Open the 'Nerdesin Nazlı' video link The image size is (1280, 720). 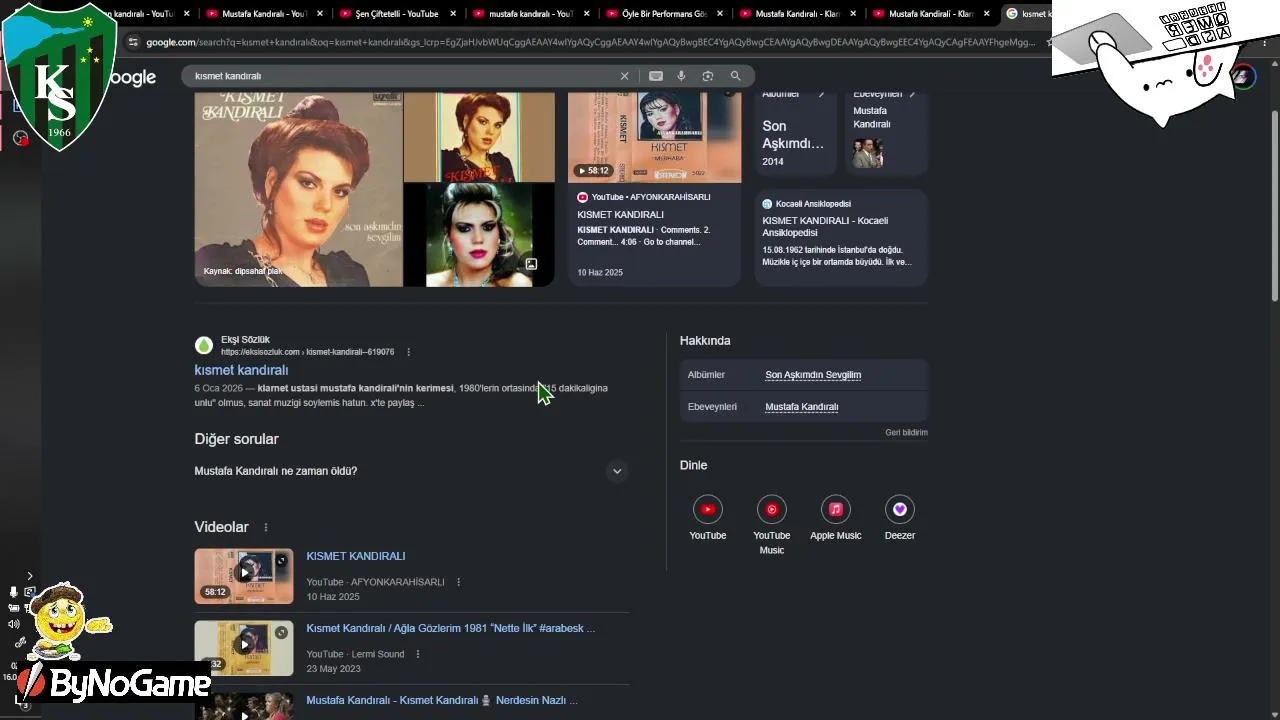click(442, 700)
